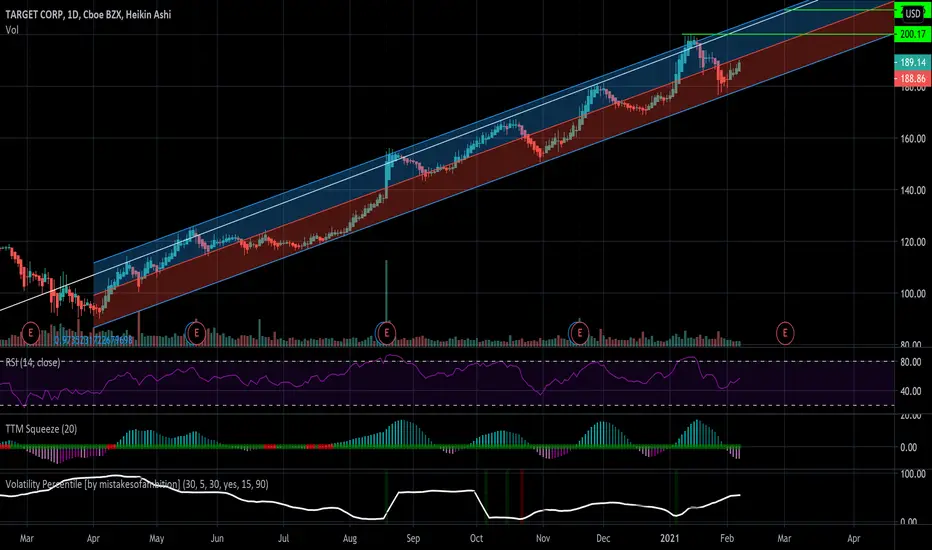Viewport: 932px width, 550px height.
Task: Open the USD currency selector
Action: coord(913,13)
